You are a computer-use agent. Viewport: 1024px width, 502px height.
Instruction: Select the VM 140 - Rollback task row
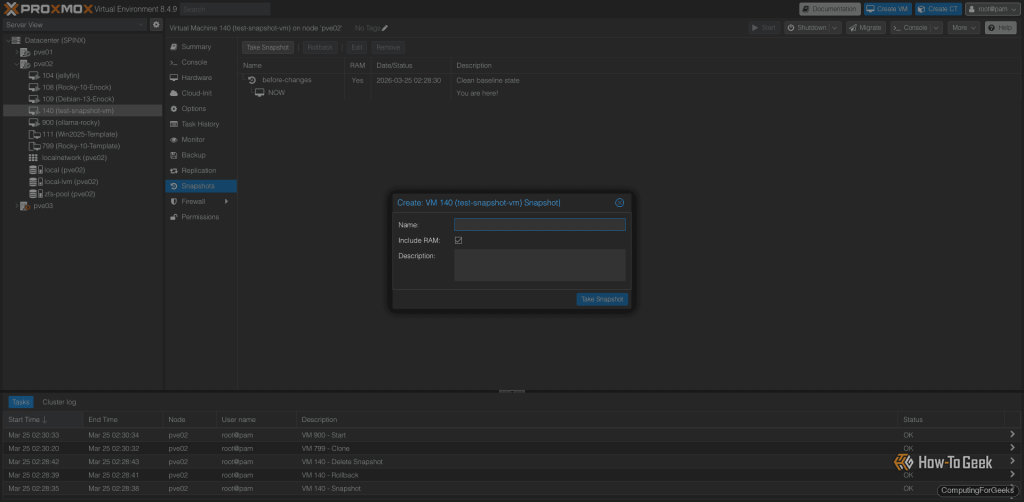tap(511, 475)
